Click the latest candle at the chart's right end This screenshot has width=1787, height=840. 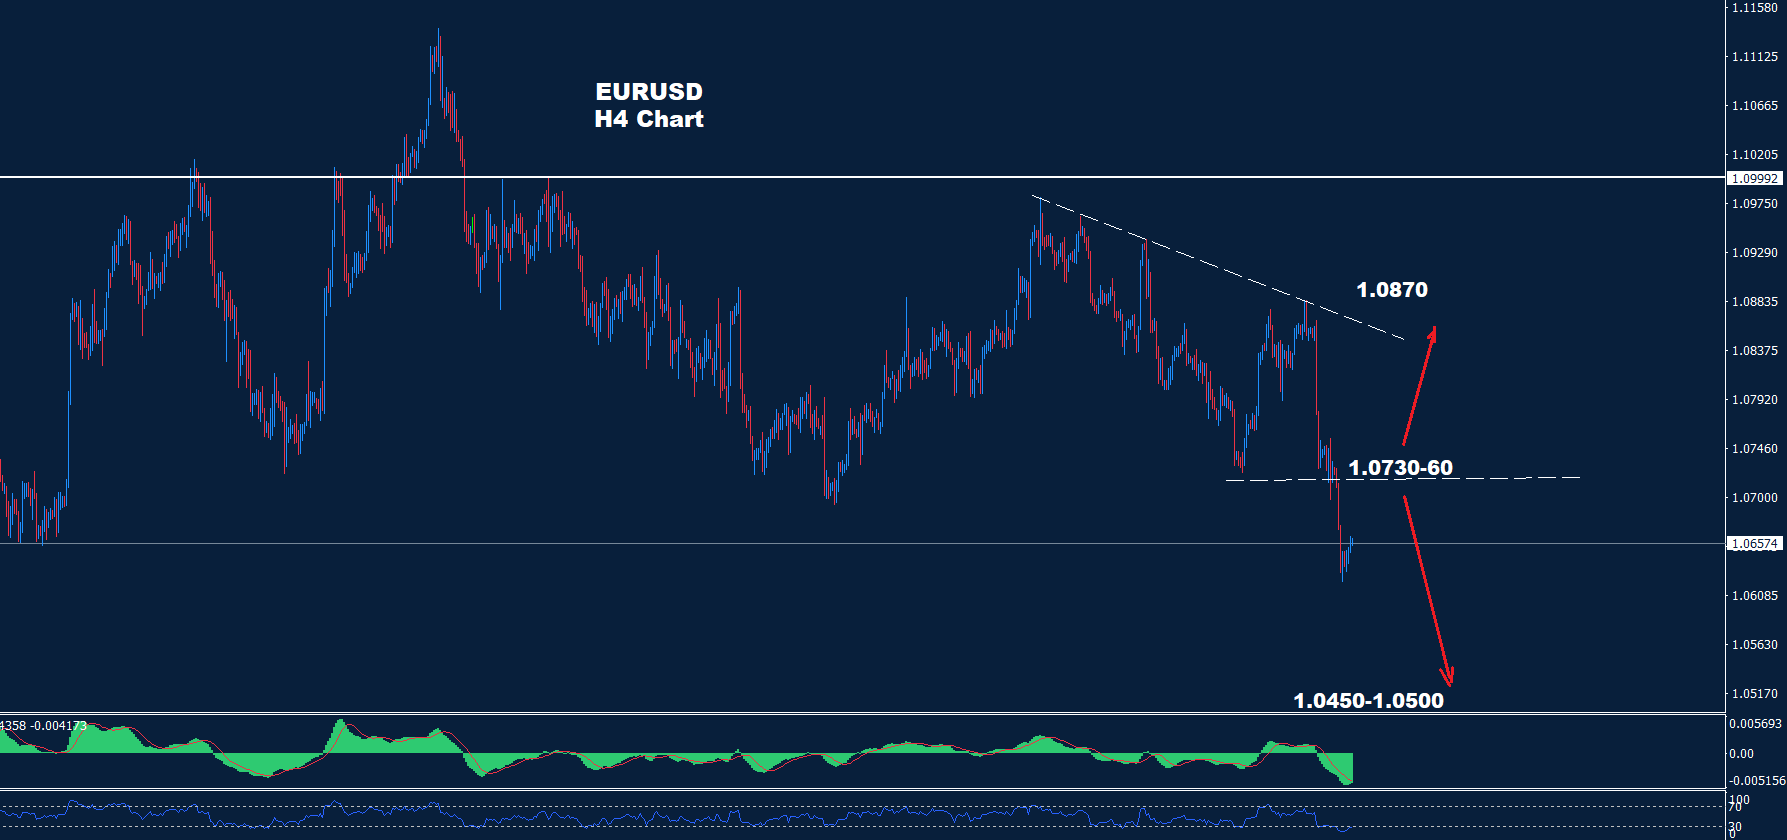point(1350,548)
